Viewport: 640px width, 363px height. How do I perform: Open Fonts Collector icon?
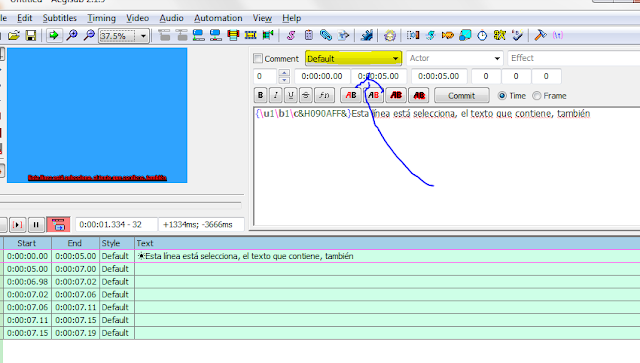tap(343, 36)
